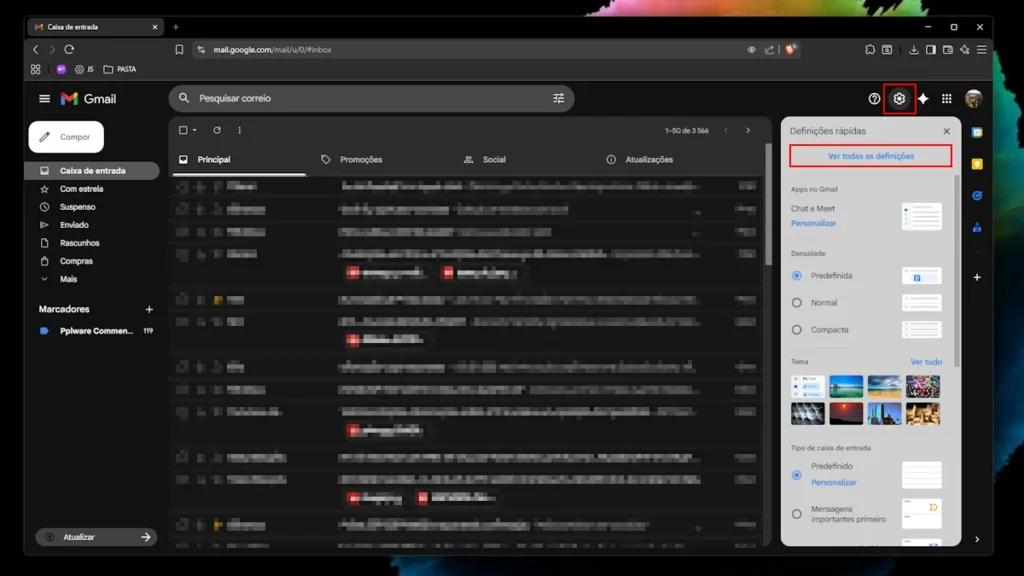Viewport: 1024px width, 576px height.
Task: Click Personalizar under inbox type Predefinido
Action: 833,483
